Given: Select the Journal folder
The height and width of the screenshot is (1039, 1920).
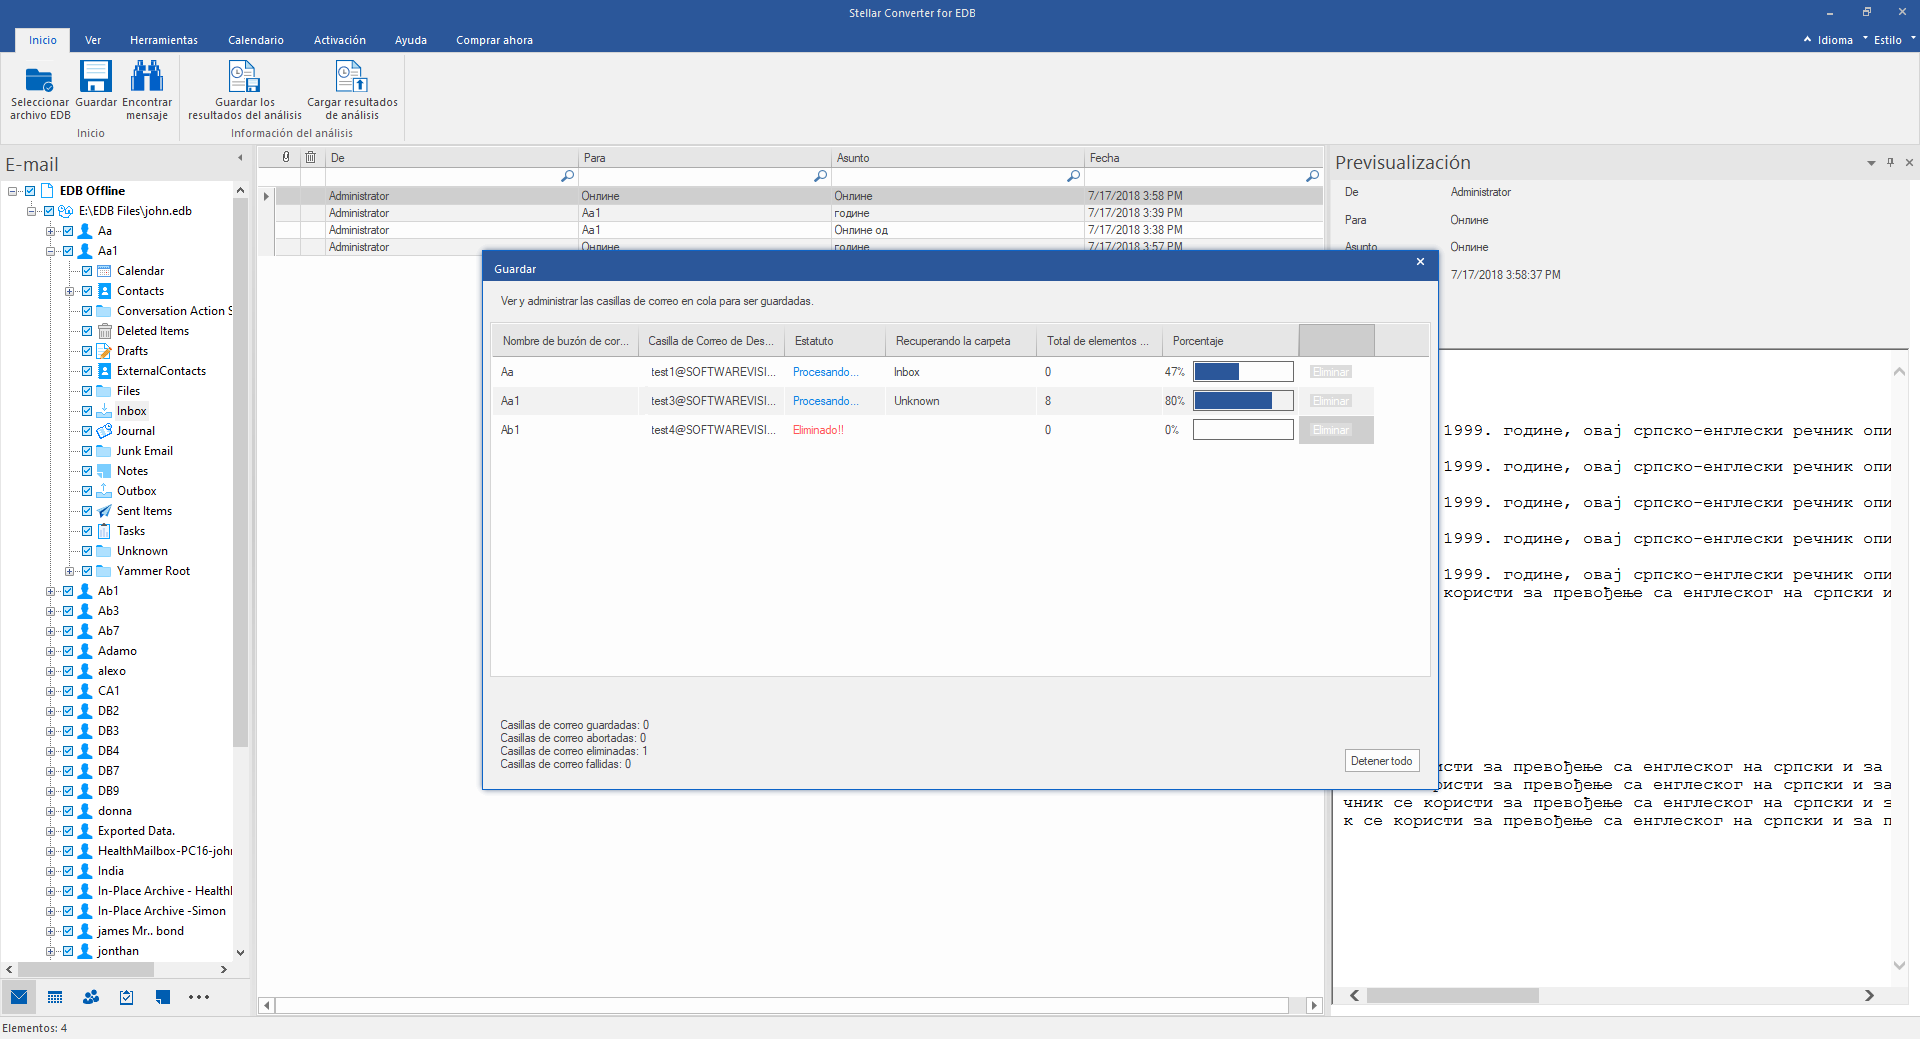Looking at the screenshot, I should [135, 431].
